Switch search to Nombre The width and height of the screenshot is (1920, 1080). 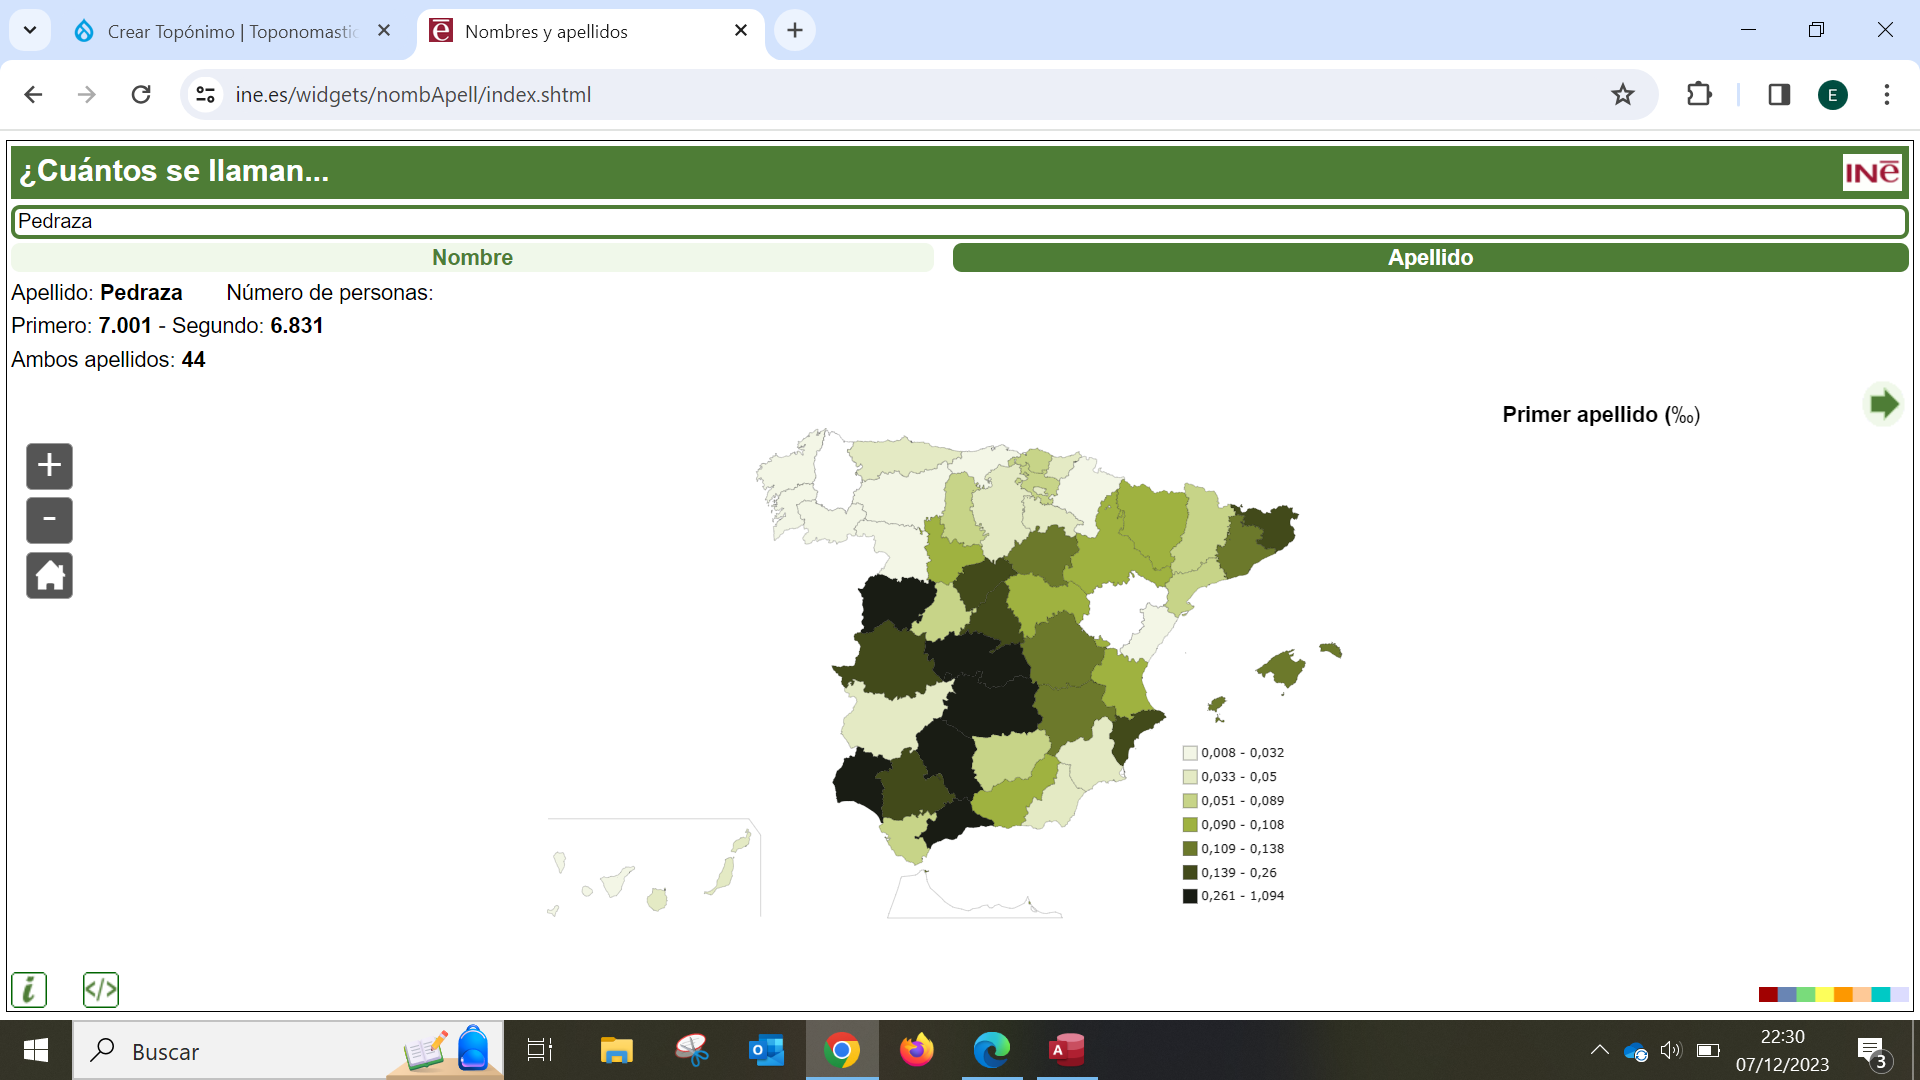[472, 257]
